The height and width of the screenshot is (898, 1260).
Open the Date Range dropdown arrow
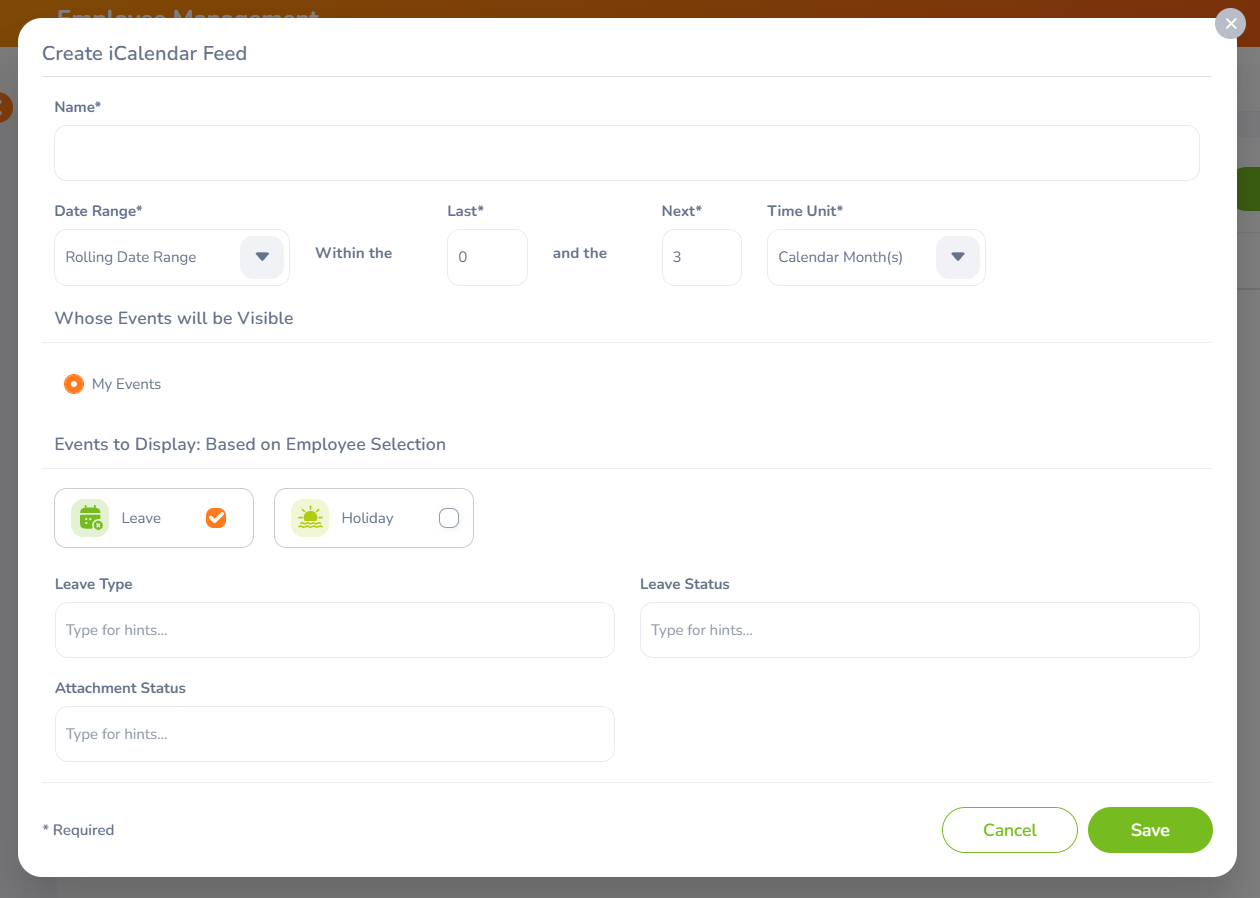click(x=262, y=257)
